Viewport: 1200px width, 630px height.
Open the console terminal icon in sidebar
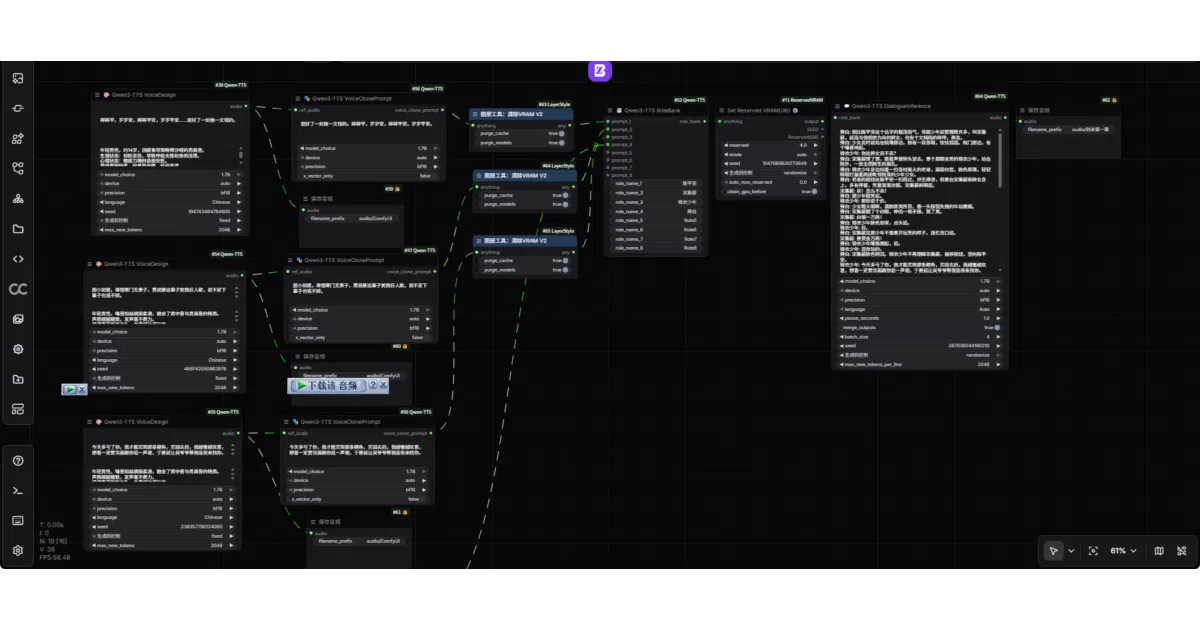[17, 490]
